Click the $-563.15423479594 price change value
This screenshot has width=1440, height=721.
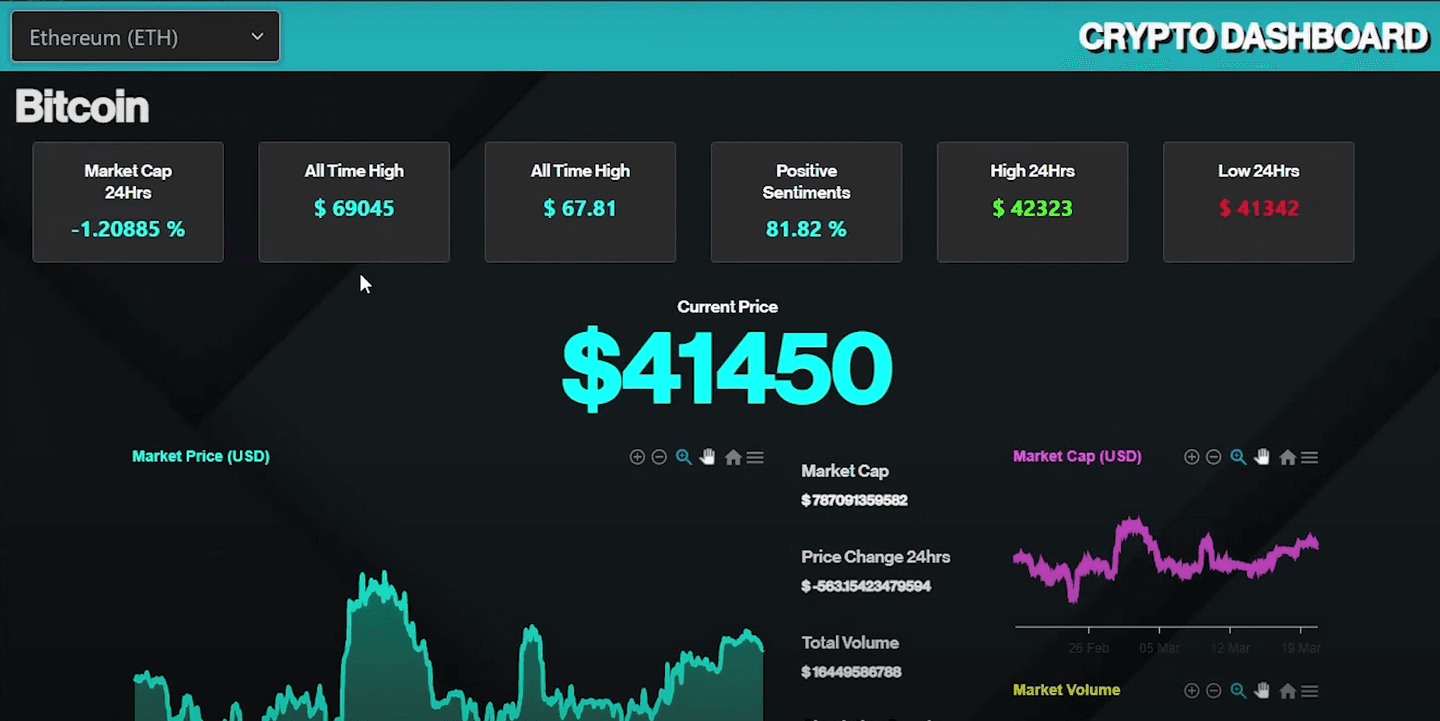coord(866,586)
